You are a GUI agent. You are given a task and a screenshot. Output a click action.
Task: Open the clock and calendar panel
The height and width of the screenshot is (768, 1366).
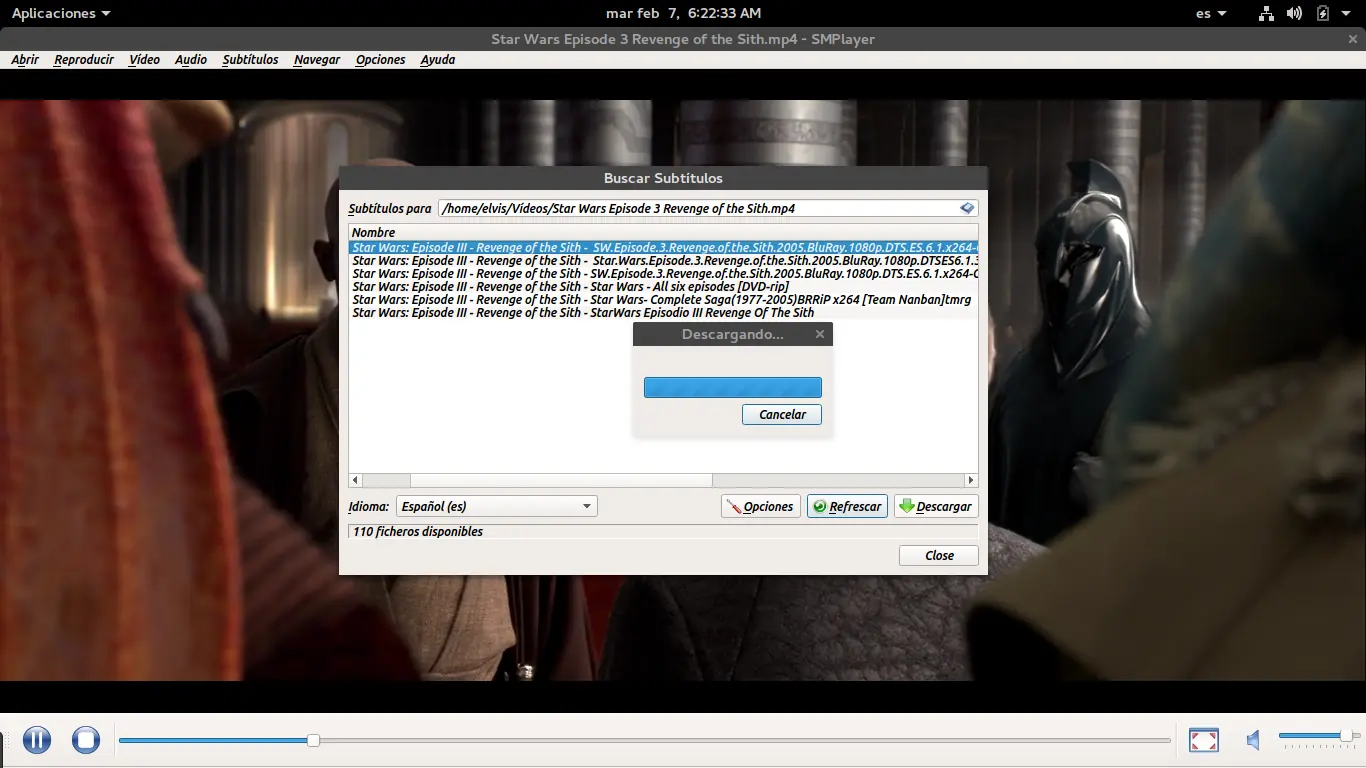point(683,13)
